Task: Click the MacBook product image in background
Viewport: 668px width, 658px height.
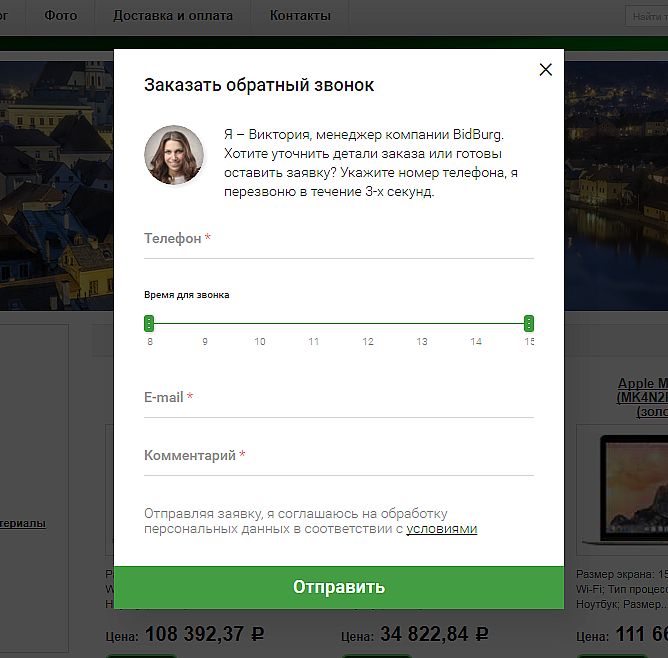Action: tap(623, 490)
